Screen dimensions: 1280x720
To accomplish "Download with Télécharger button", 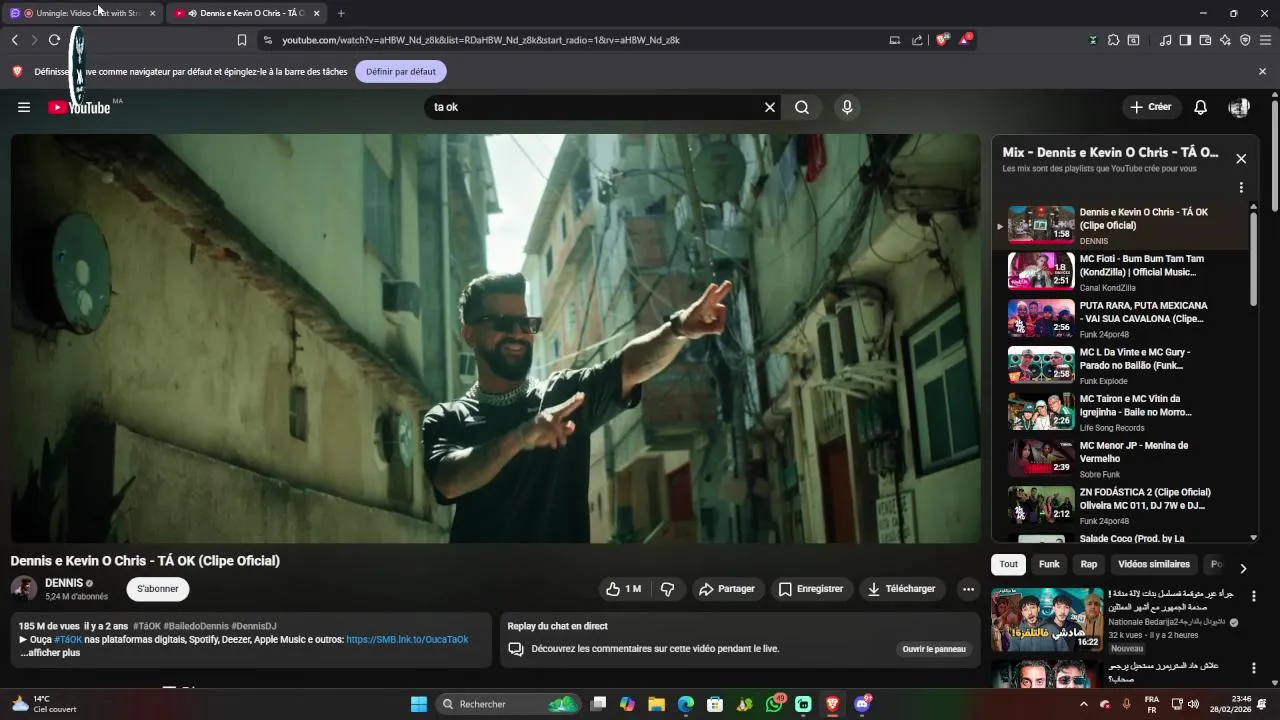I will (x=902, y=589).
